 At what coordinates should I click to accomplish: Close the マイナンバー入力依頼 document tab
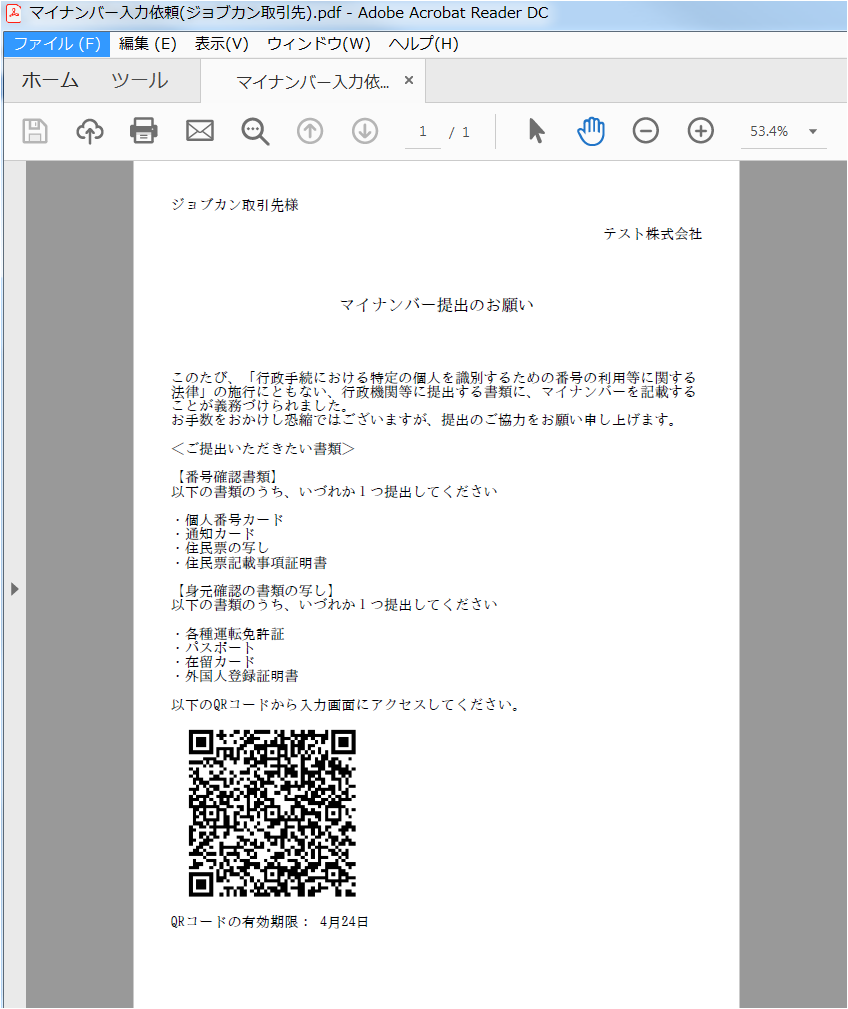(x=409, y=81)
